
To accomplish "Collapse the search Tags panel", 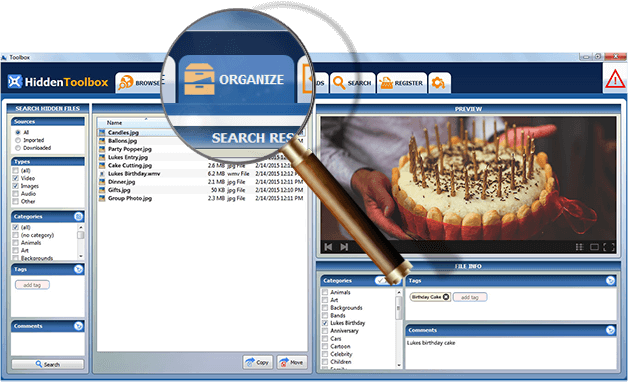I will point(78,269).
